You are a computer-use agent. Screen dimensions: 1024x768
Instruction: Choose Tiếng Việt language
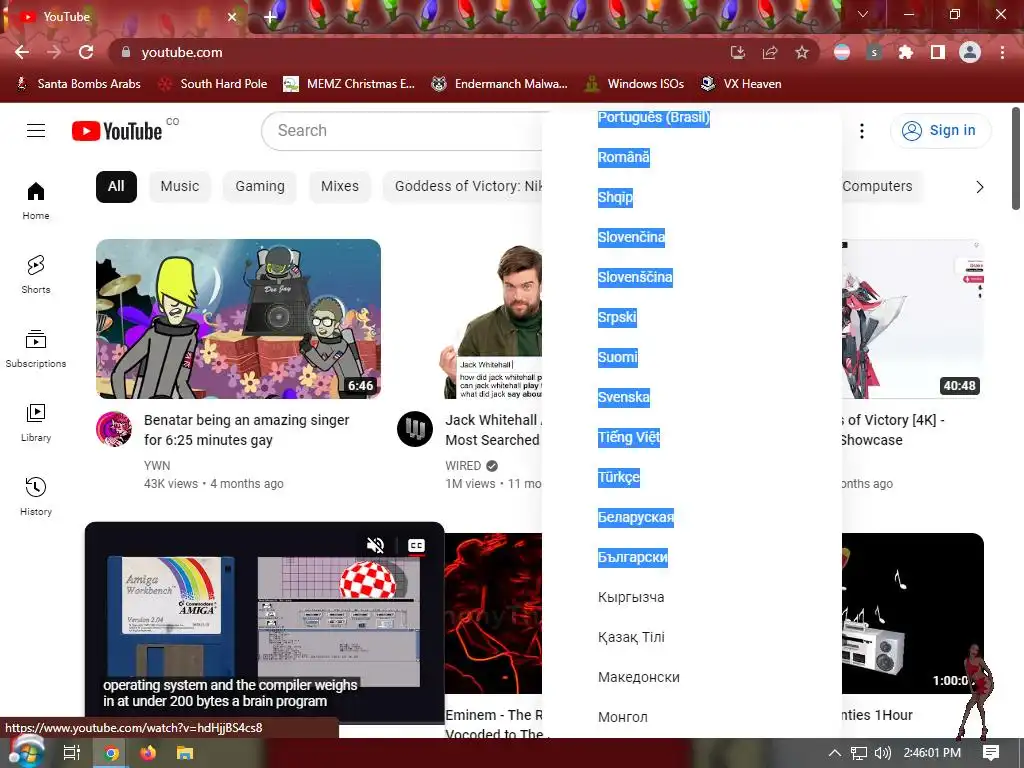[x=629, y=438]
